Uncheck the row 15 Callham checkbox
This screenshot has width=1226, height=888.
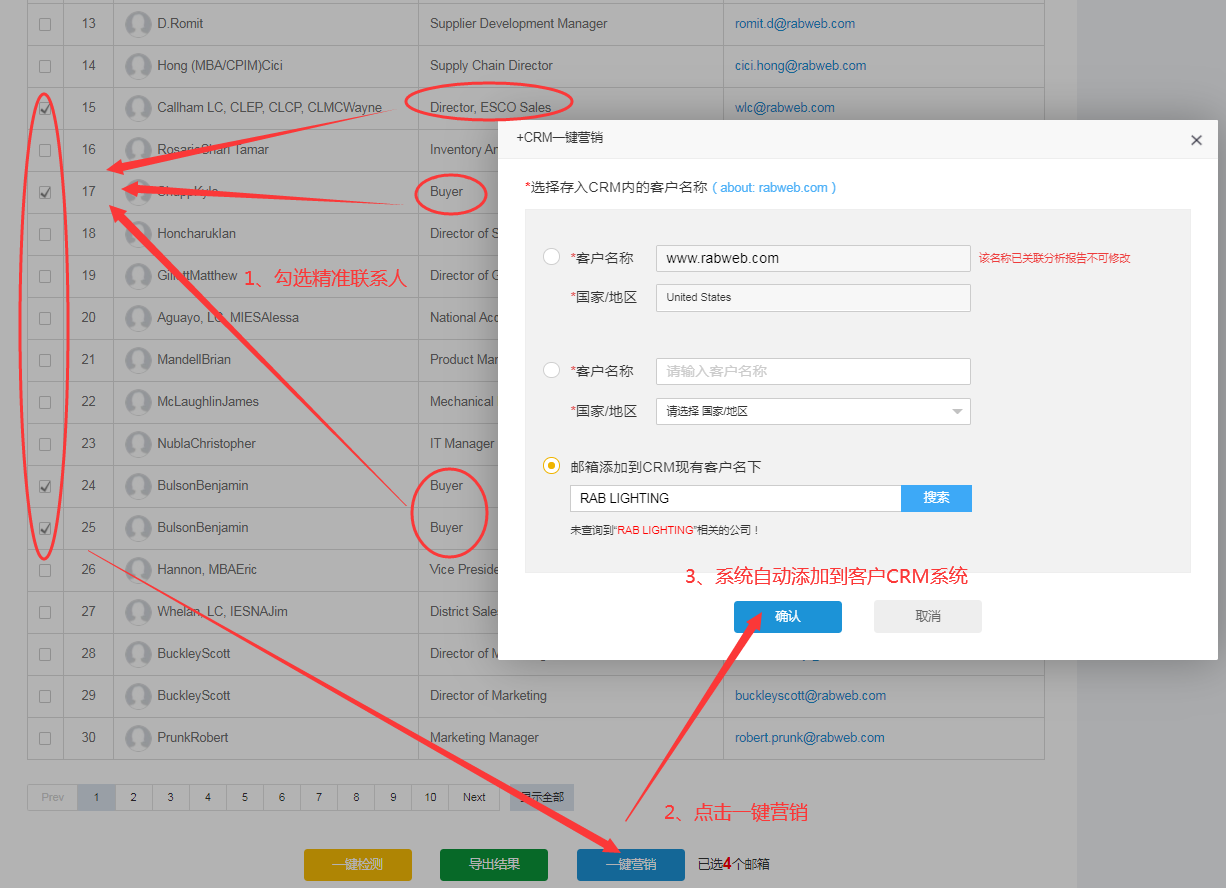click(x=45, y=108)
